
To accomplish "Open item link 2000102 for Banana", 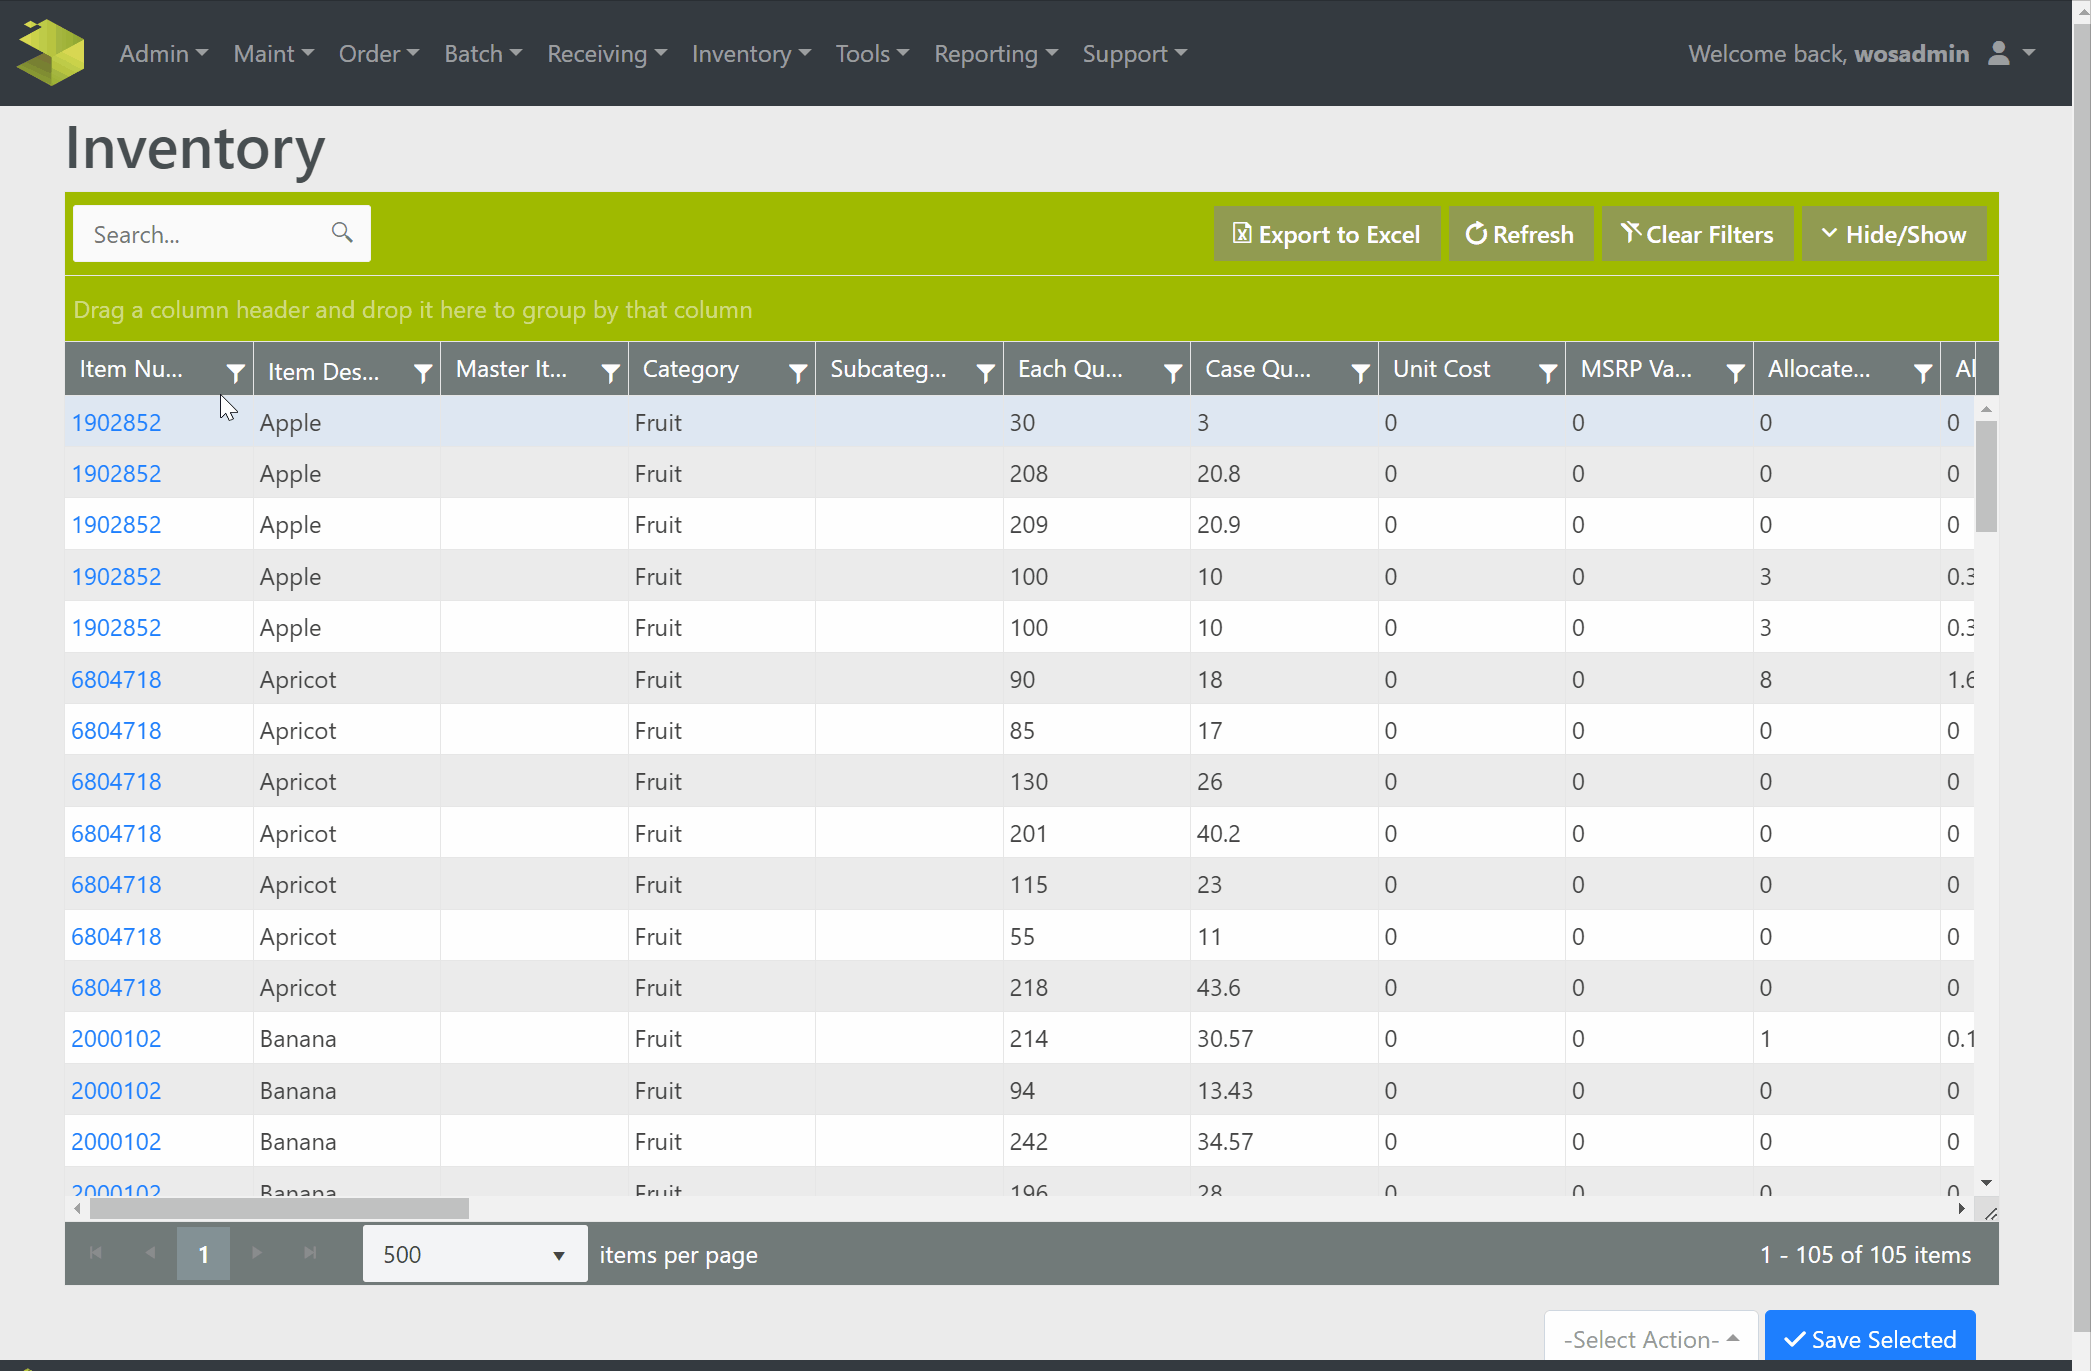I will (116, 1039).
